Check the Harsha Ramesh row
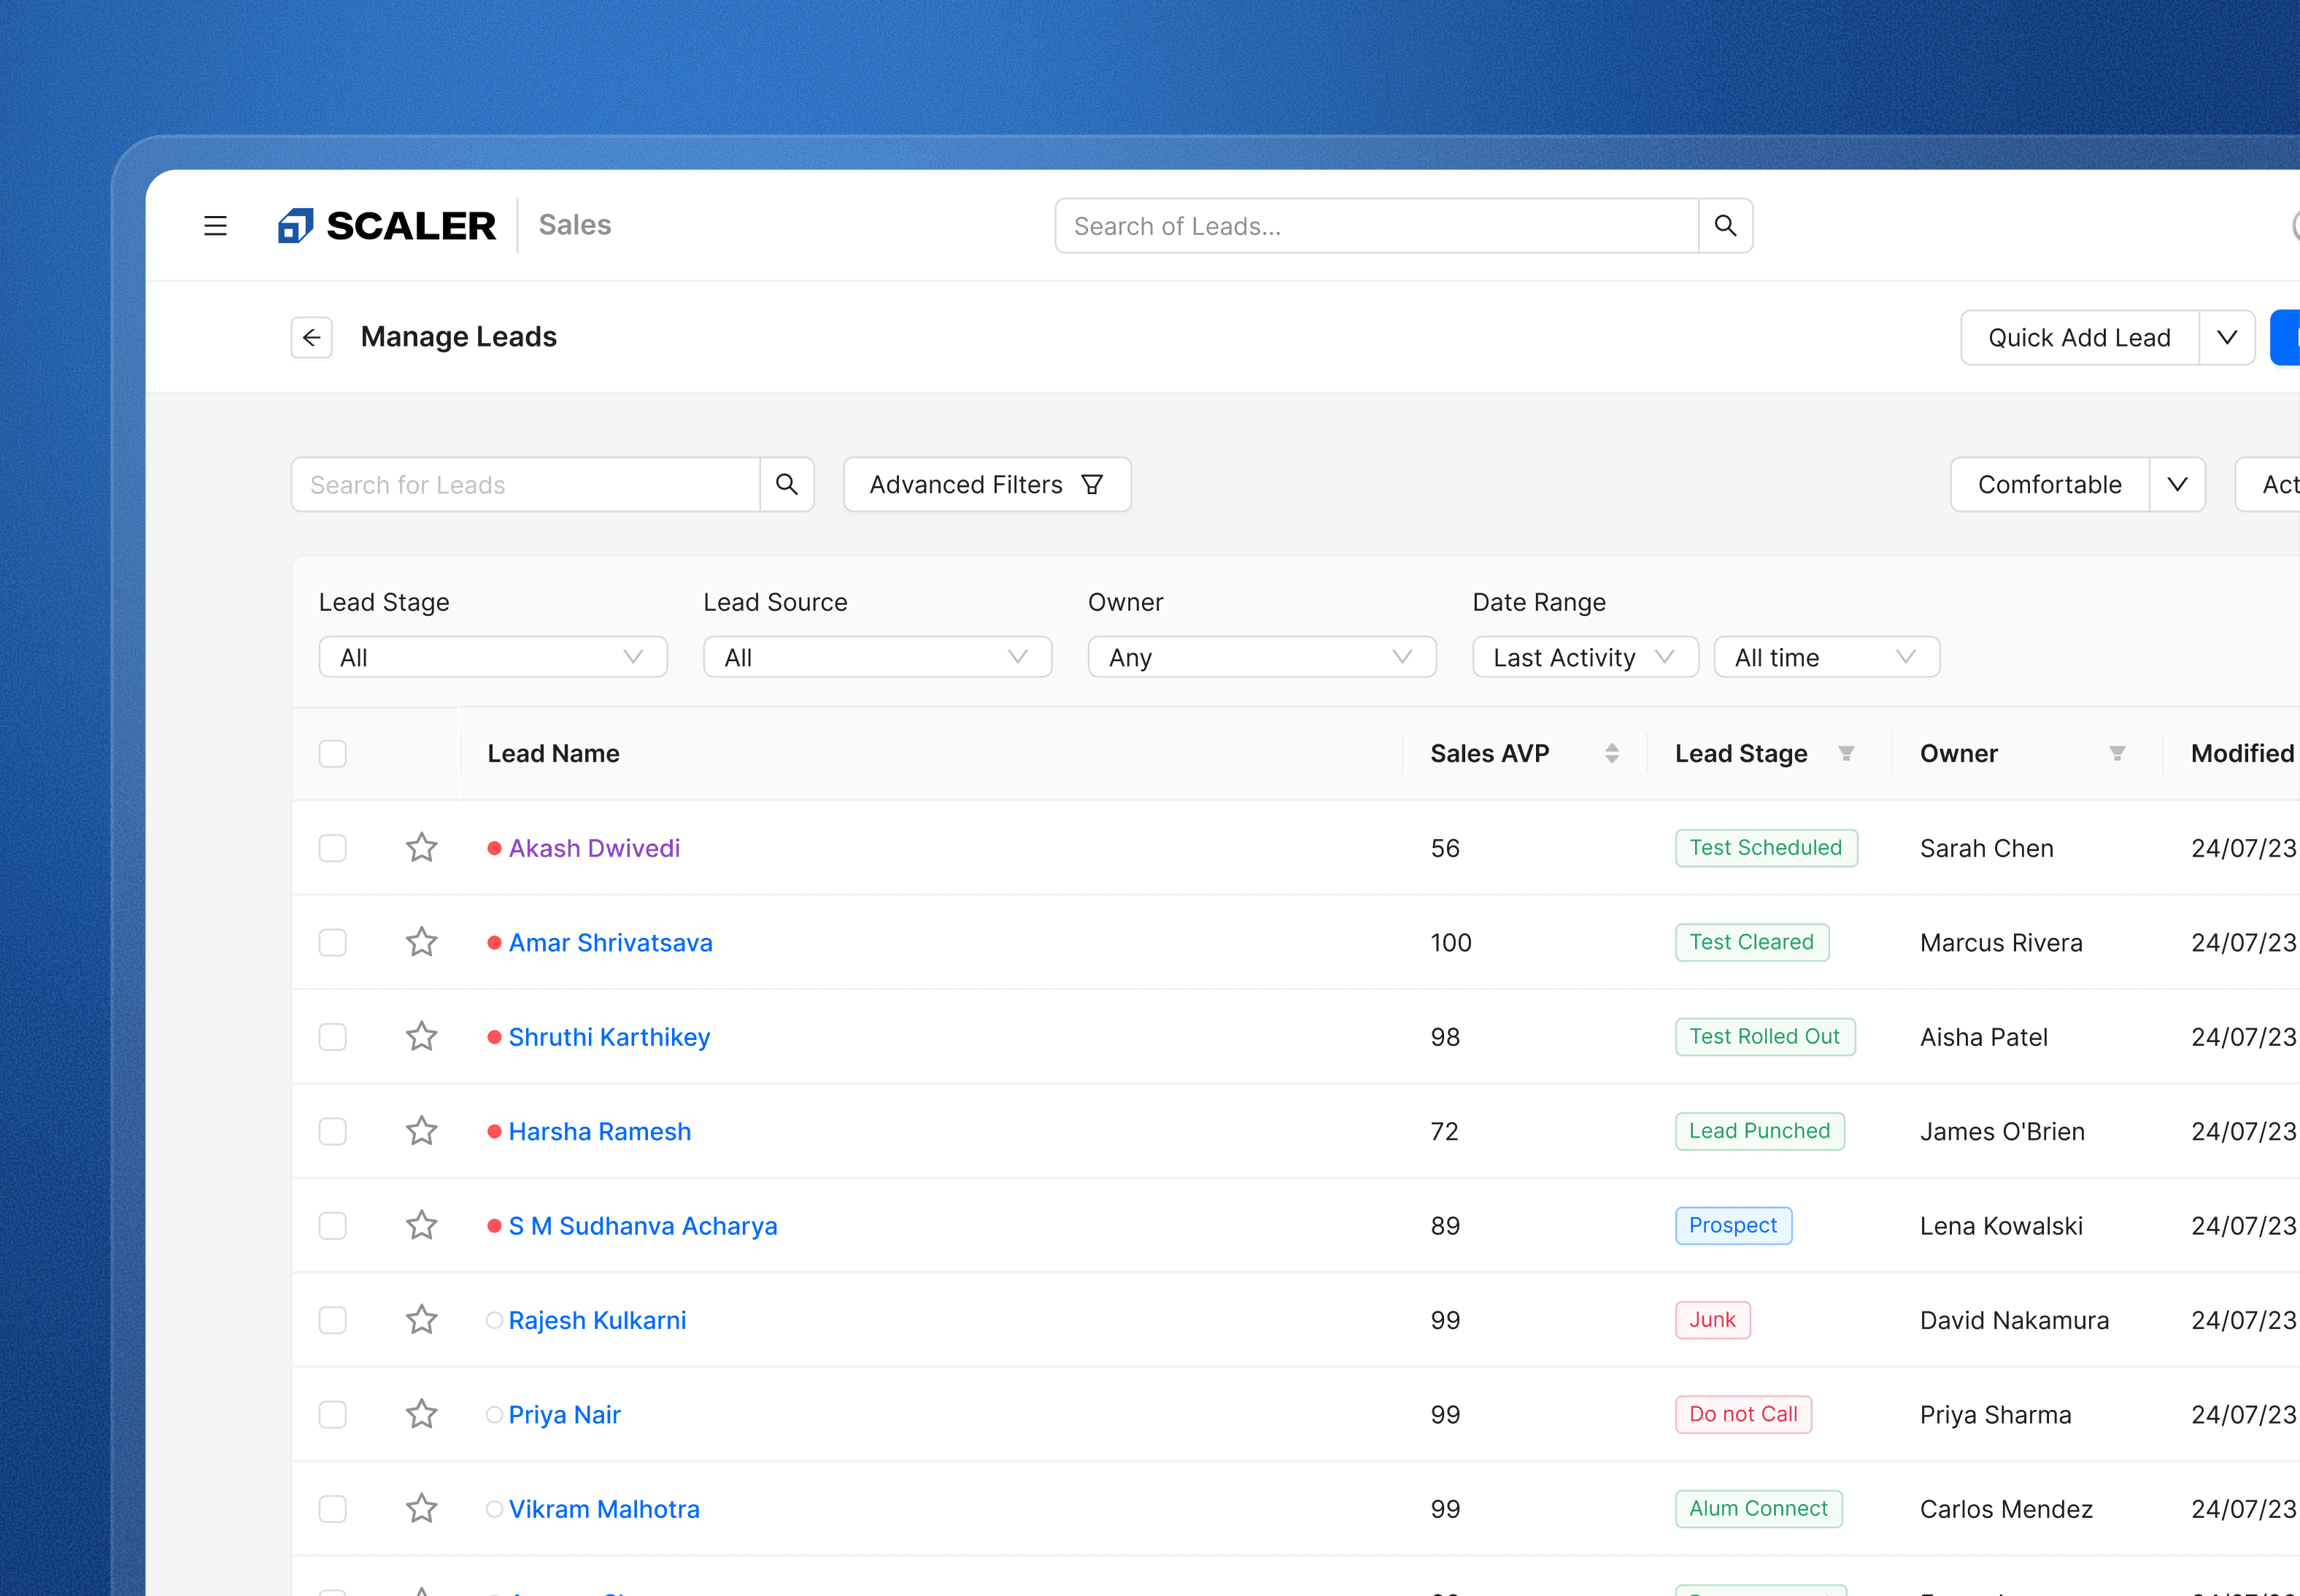Viewport: 2300px width, 1596px height. tap(333, 1131)
